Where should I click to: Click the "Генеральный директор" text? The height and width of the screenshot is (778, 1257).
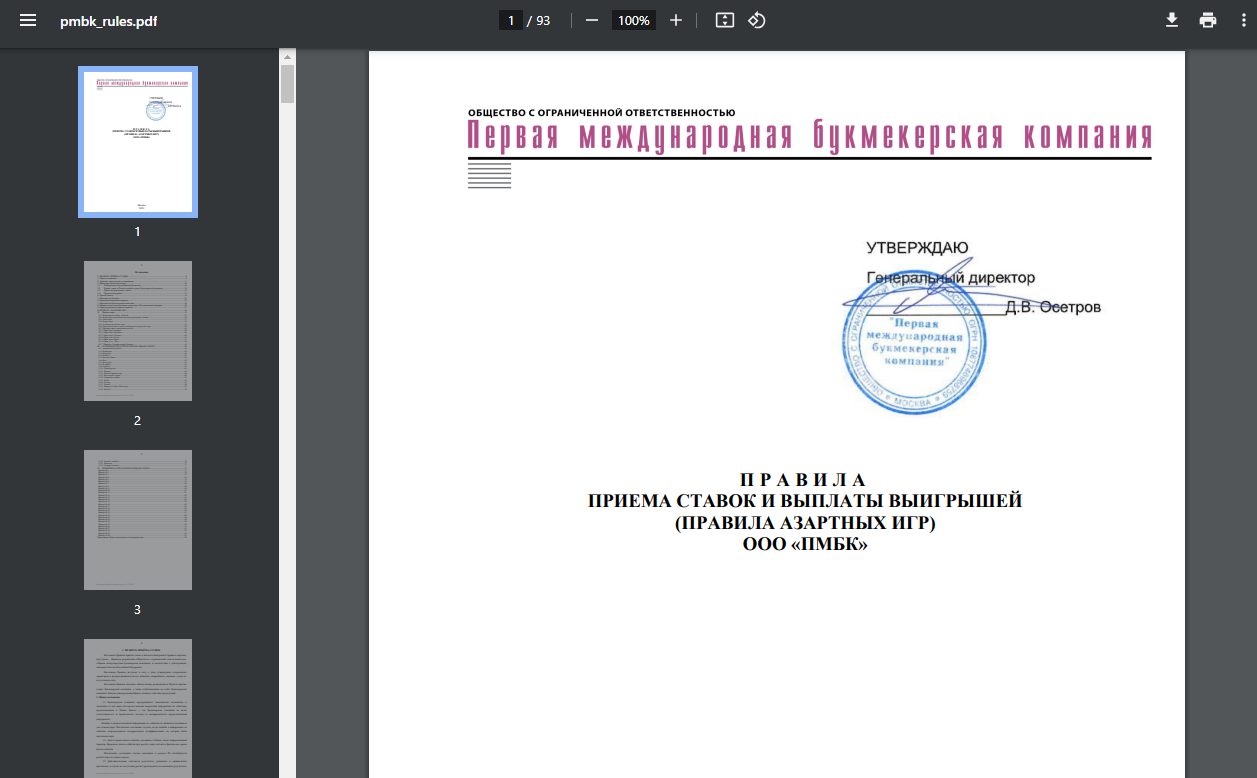tap(951, 277)
